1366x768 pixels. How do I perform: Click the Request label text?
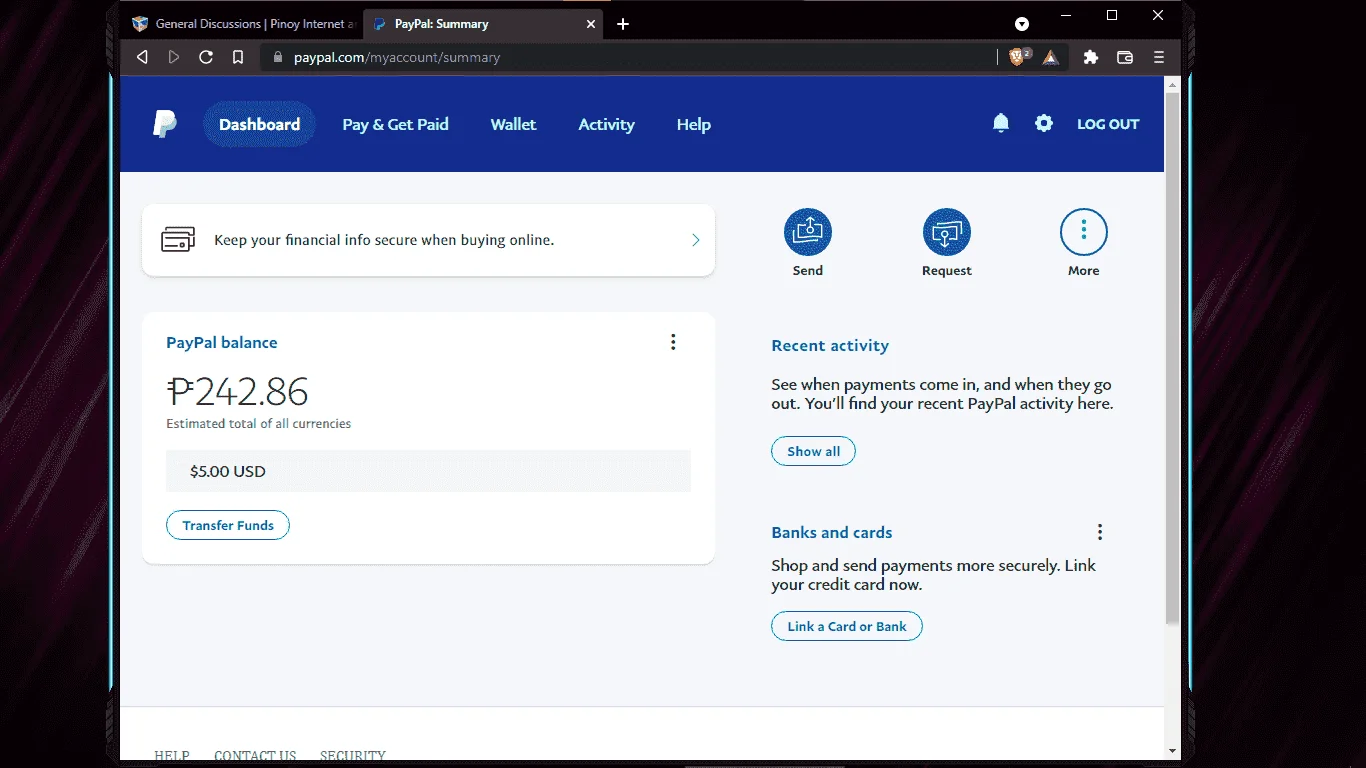click(946, 271)
